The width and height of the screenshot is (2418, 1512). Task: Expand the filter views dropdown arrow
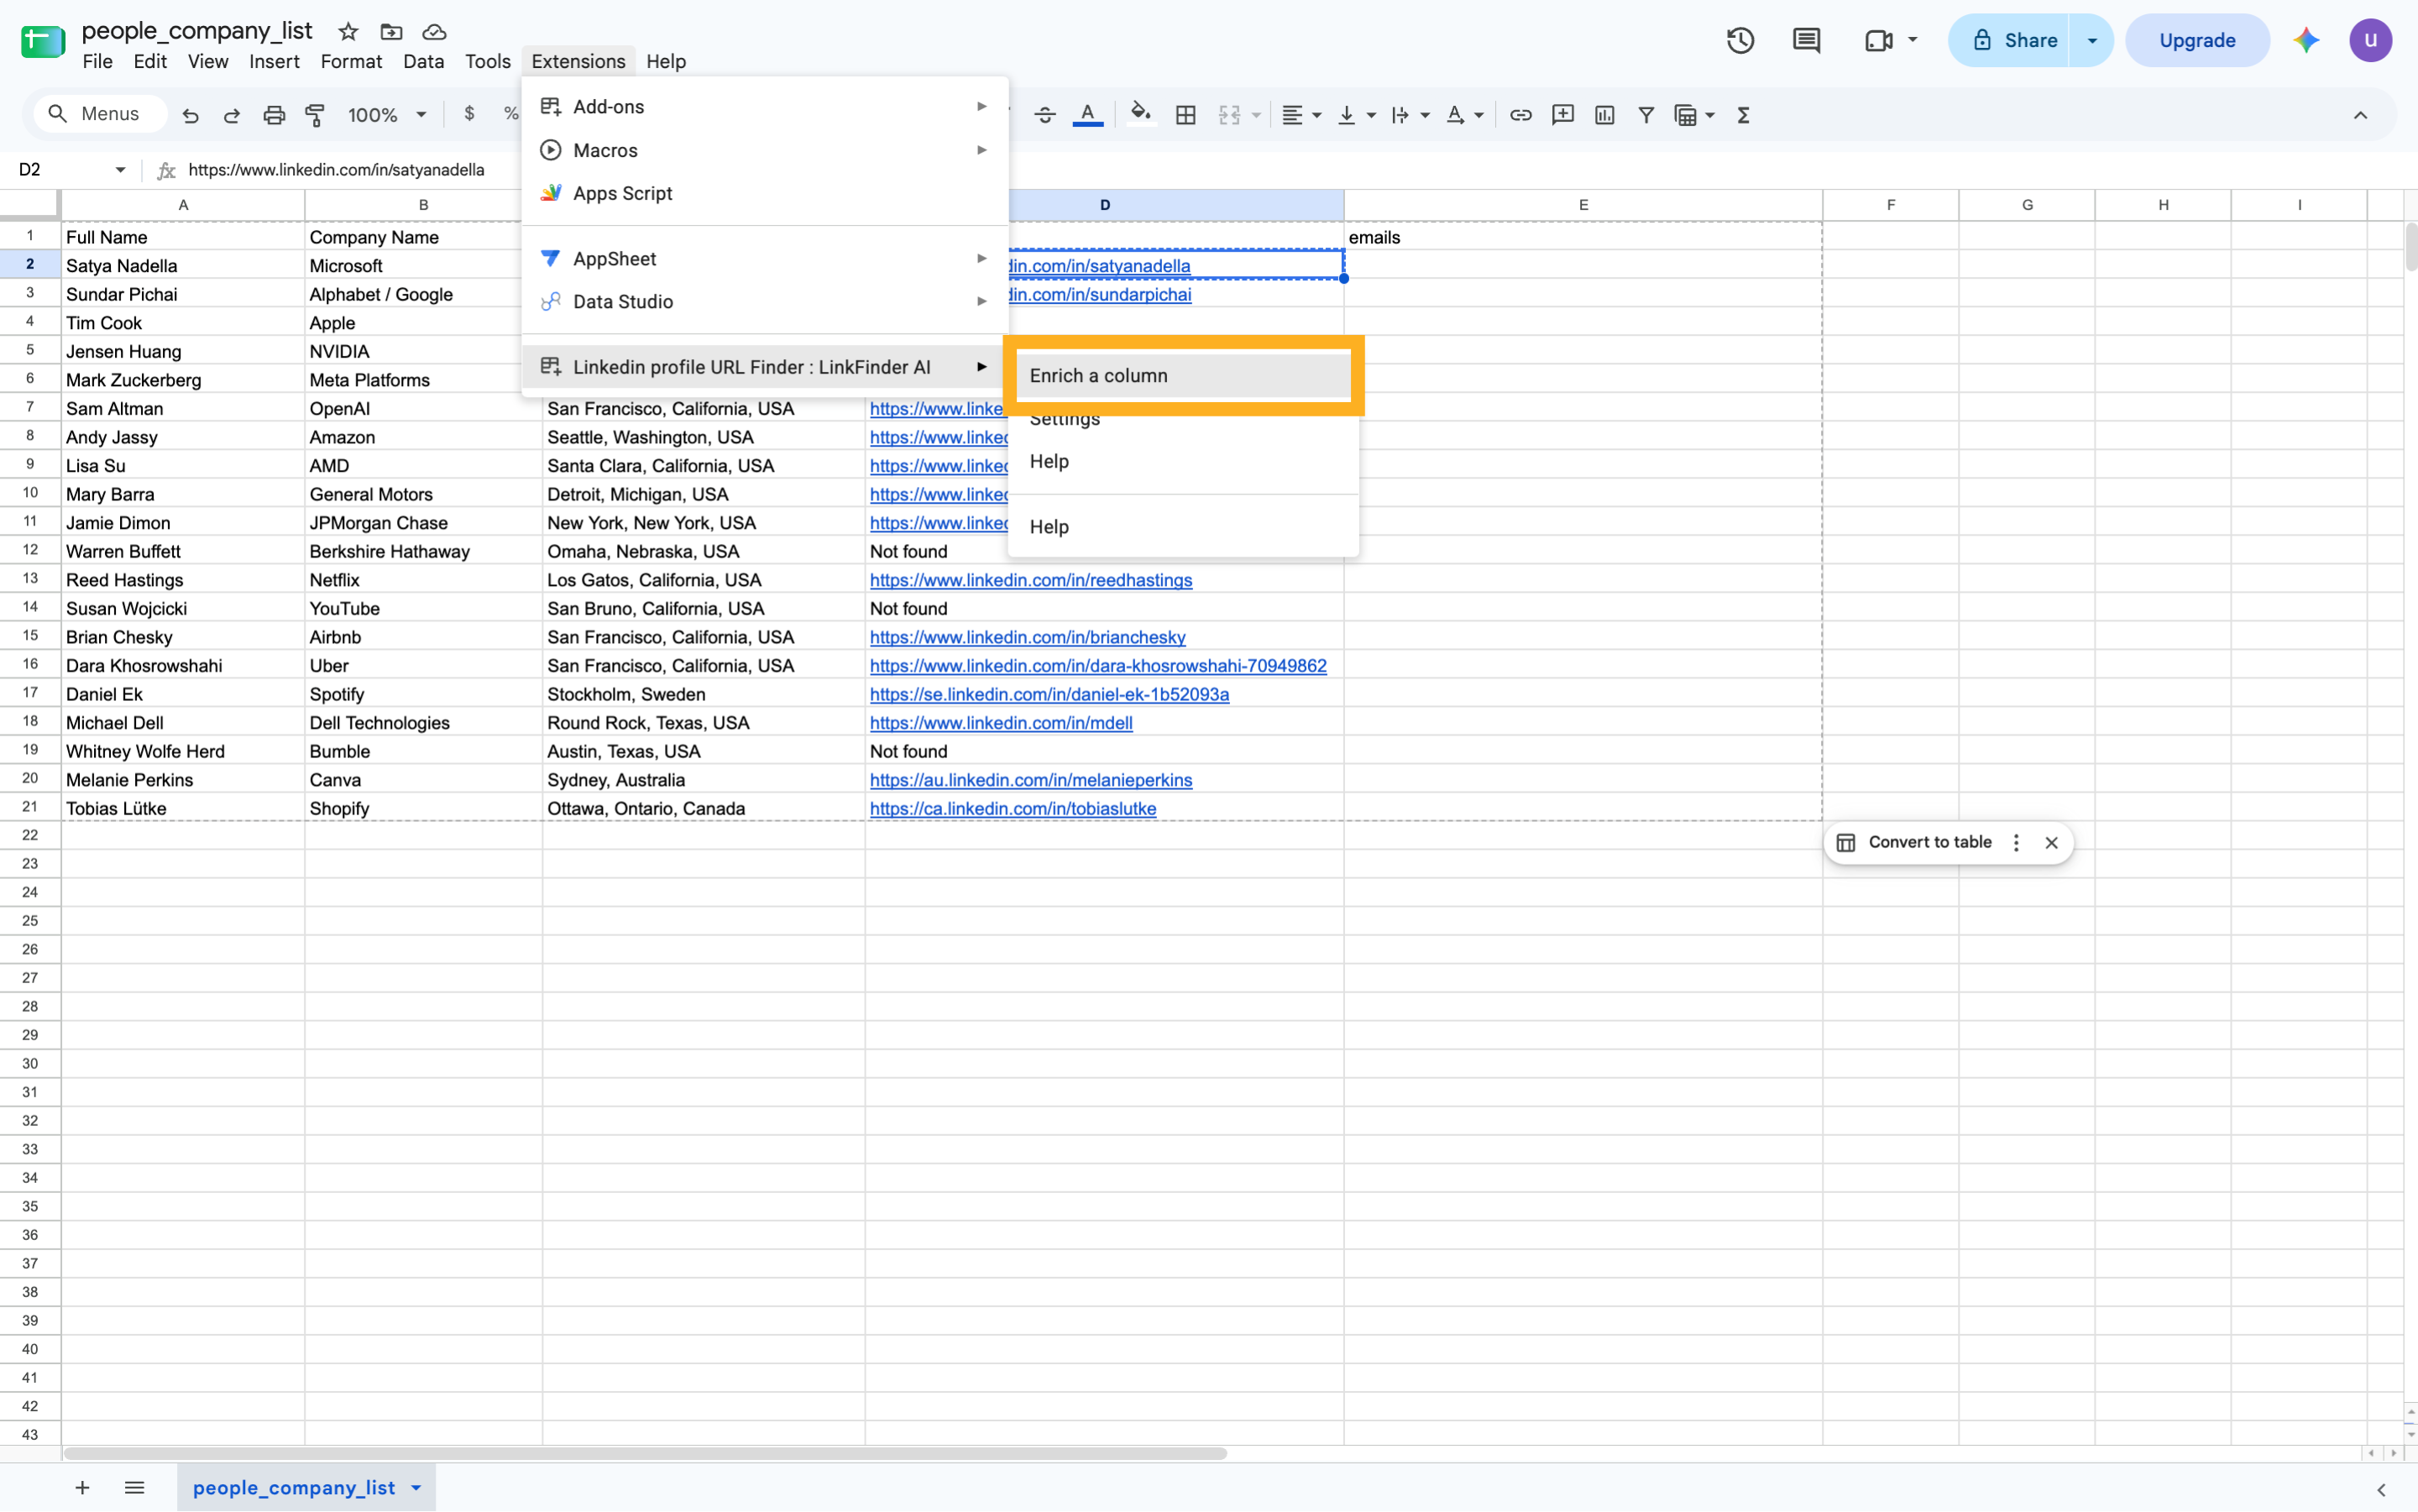pyautogui.click(x=1710, y=115)
